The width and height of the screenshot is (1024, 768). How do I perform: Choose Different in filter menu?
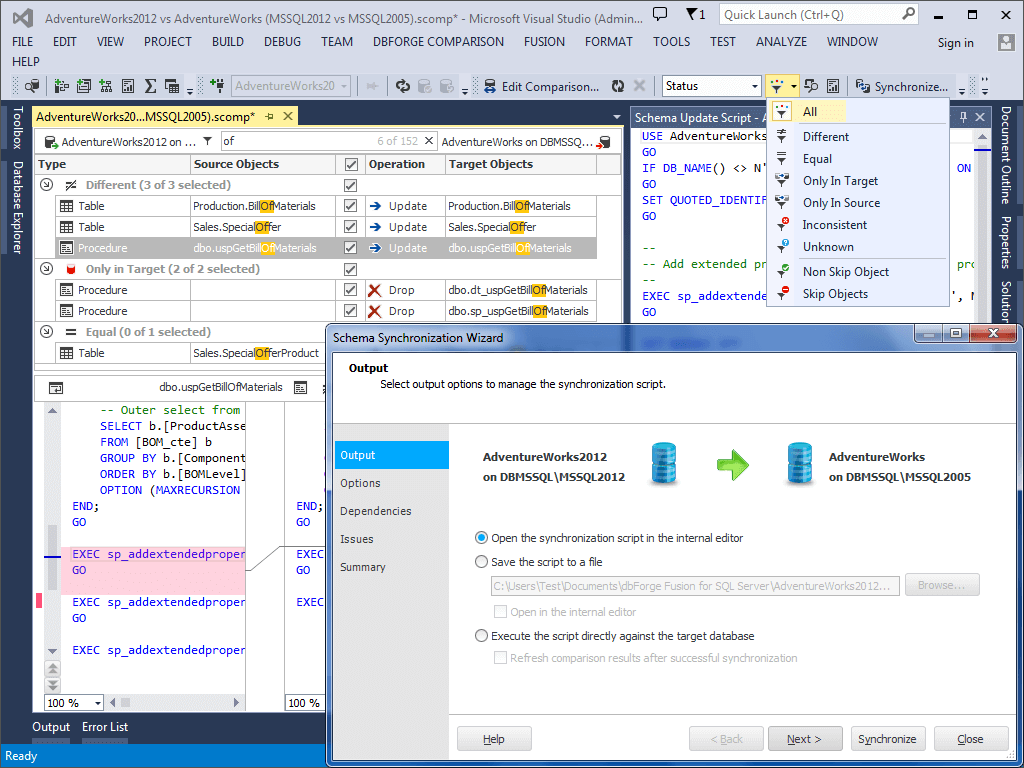(x=825, y=136)
